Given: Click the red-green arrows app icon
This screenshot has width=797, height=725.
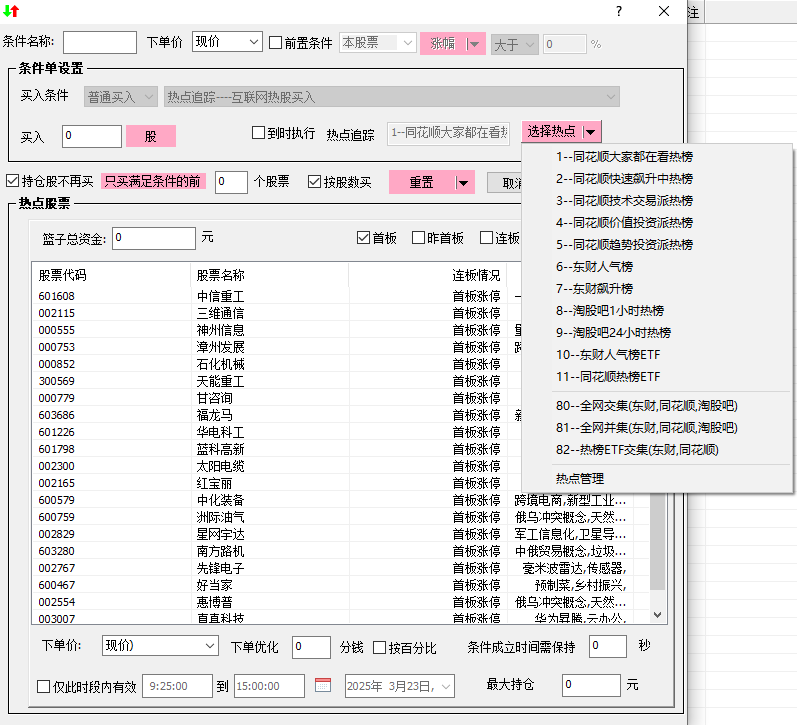Looking at the screenshot, I should (12, 12).
